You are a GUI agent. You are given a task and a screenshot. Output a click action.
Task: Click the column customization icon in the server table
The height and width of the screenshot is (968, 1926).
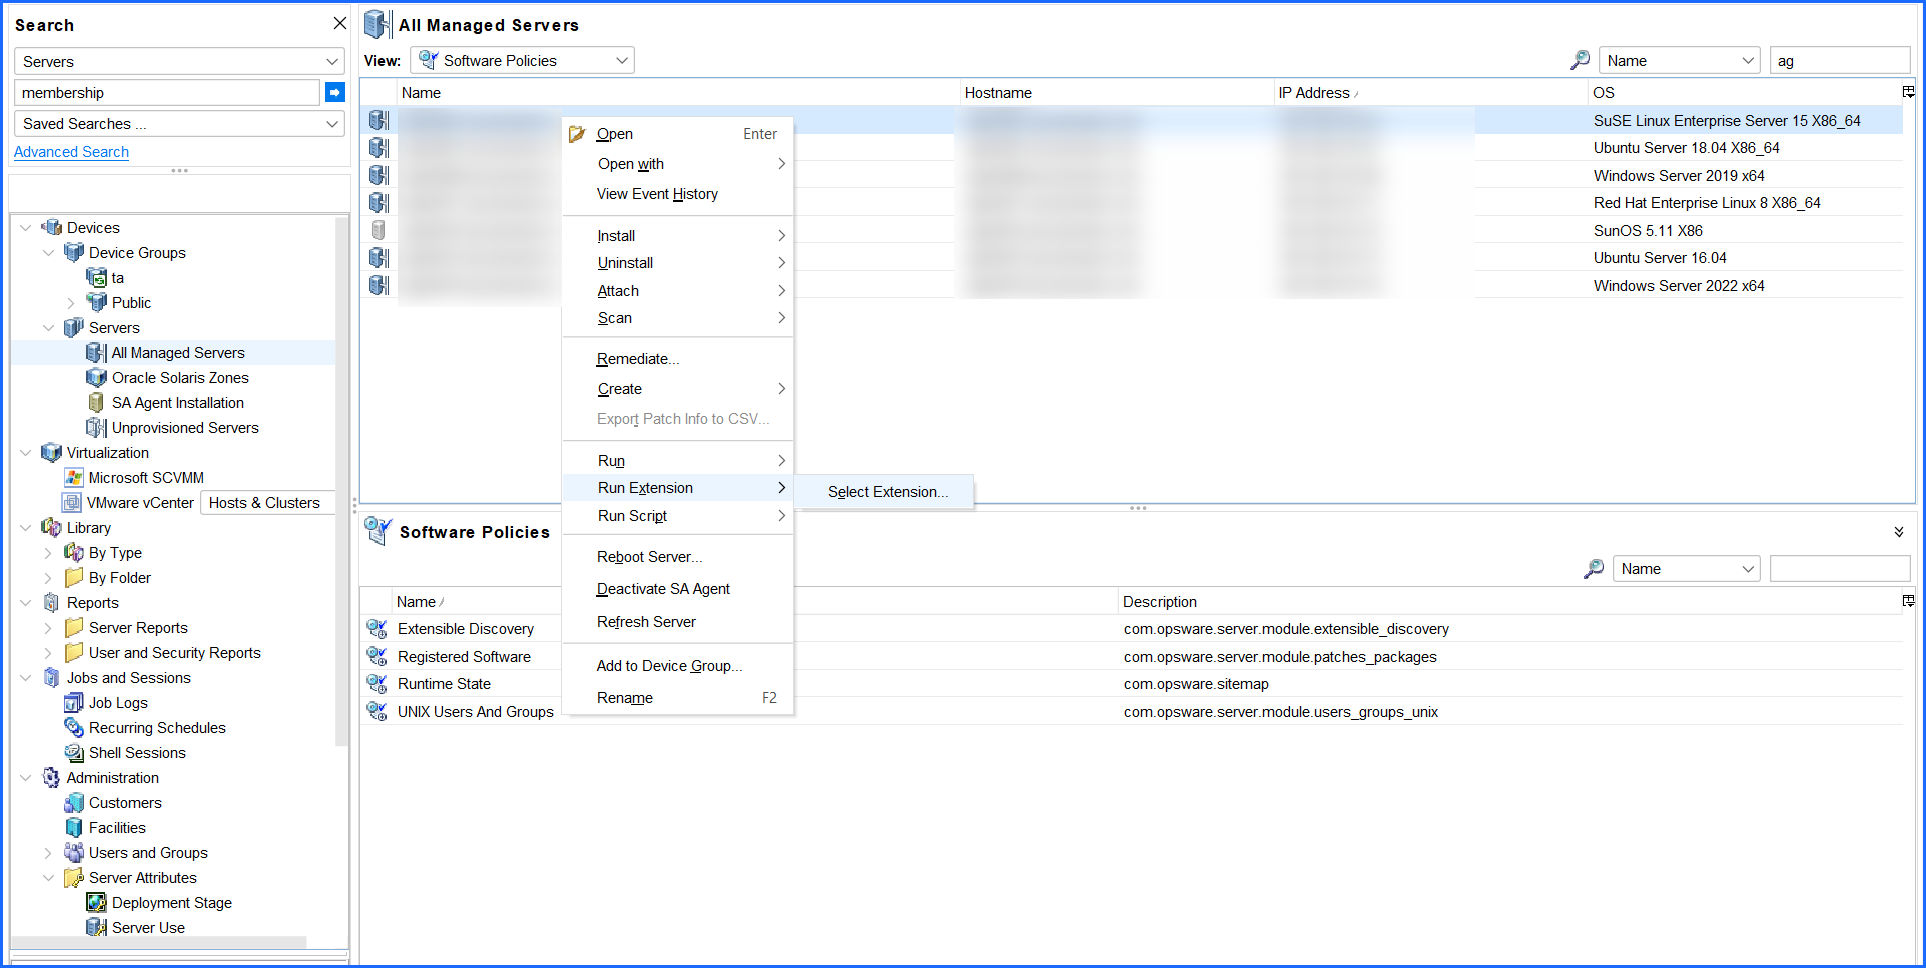coord(1908,92)
